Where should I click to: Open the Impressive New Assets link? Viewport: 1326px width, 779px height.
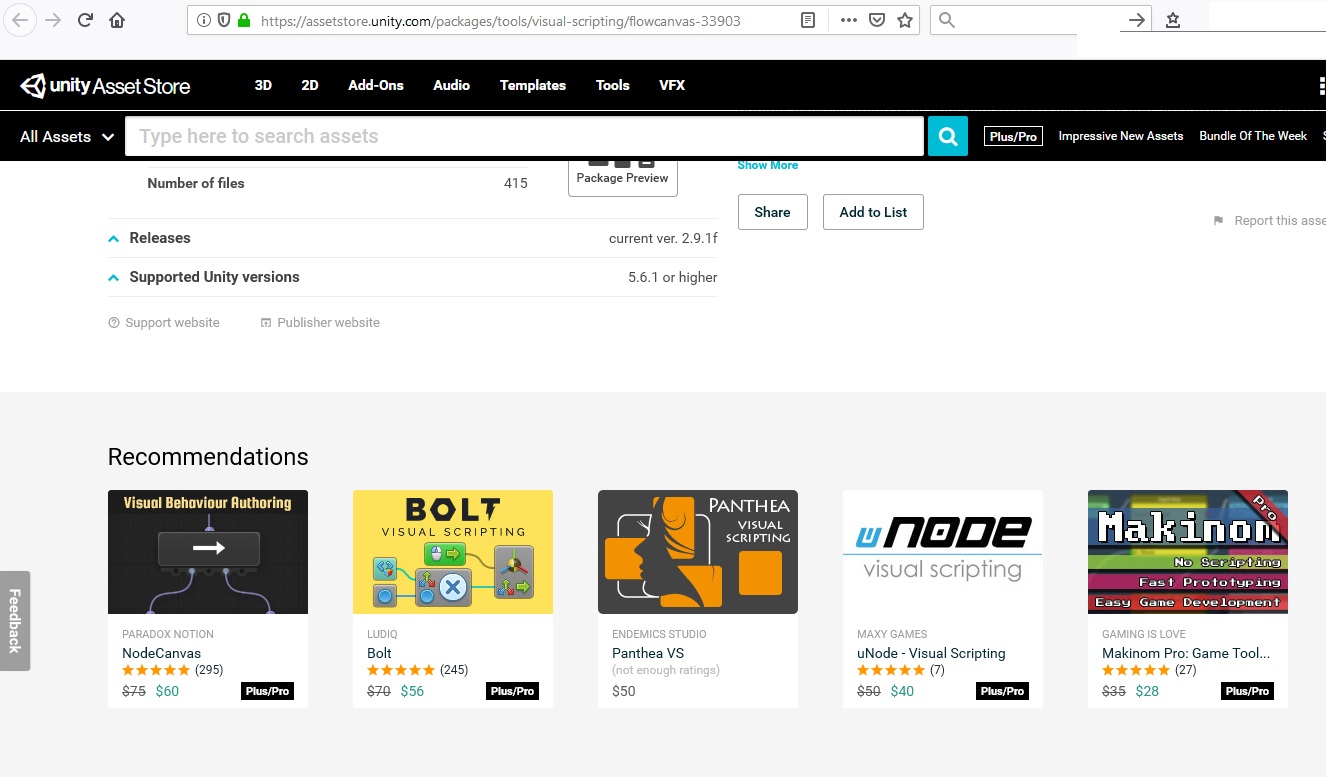coord(1121,136)
